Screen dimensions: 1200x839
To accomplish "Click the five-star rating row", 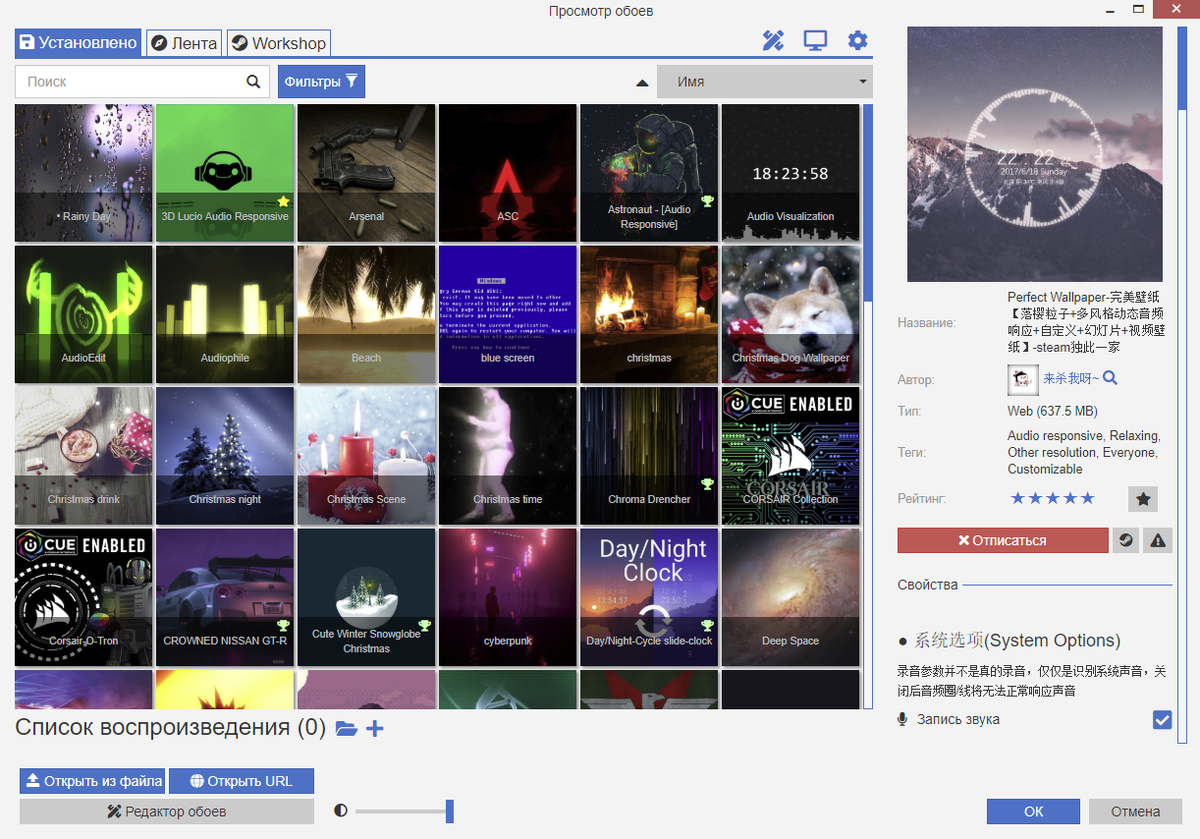I will click(x=1052, y=498).
